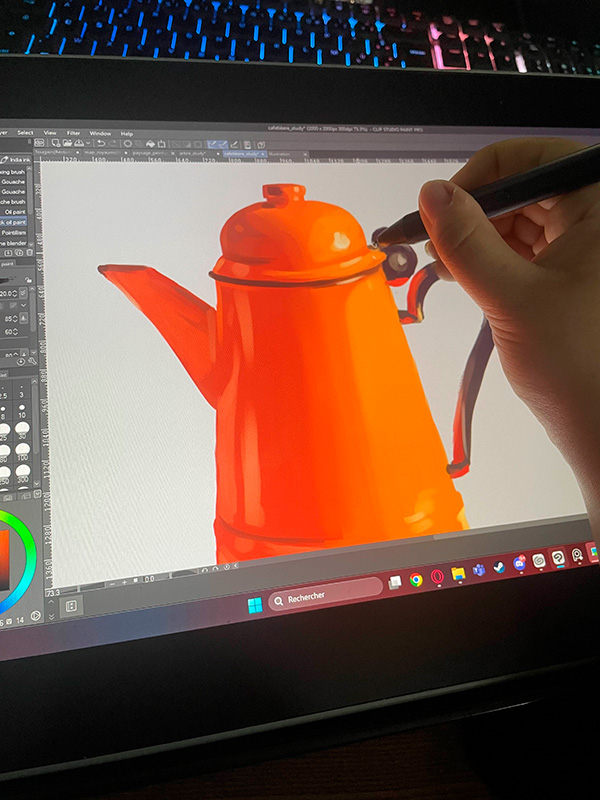Screen dimensions: 600x800
Task: Click the Task View icon in taskbar
Action: [x=395, y=583]
